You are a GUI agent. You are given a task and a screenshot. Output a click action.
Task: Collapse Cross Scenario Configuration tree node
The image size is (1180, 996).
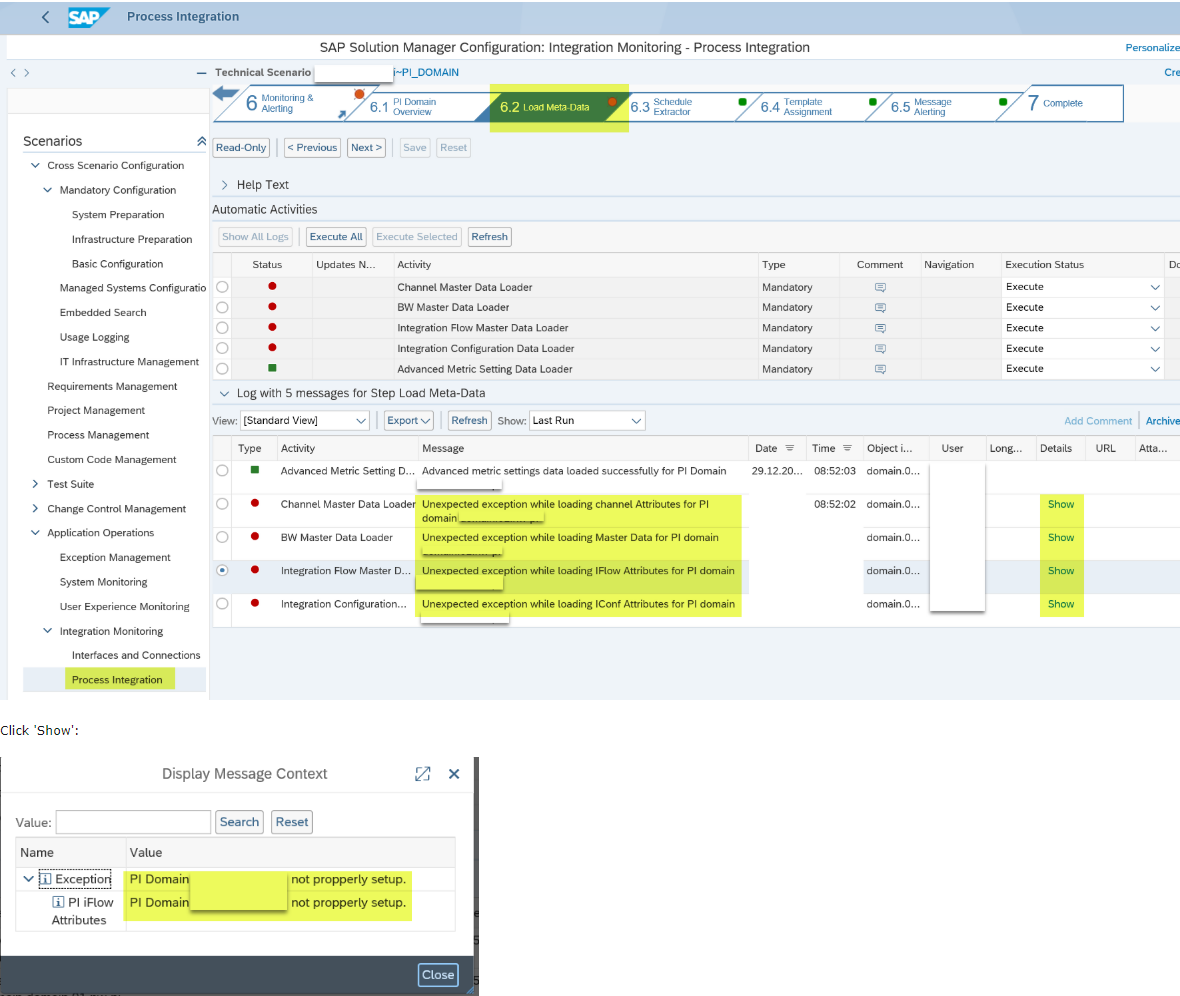pos(35,165)
